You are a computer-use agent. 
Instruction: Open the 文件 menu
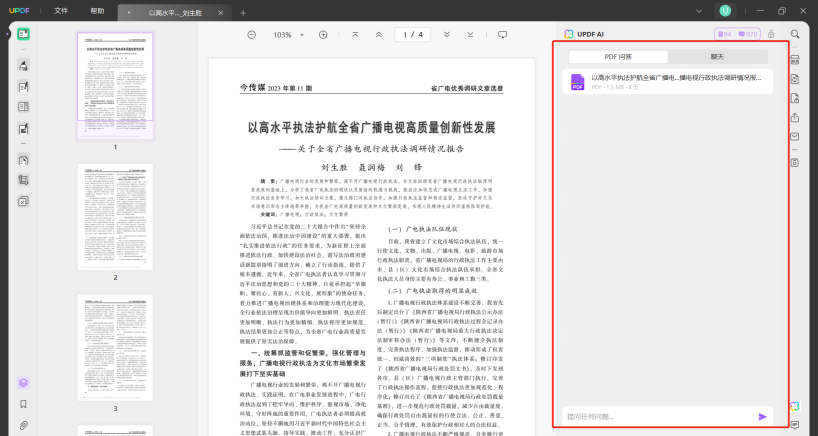[x=61, y=11]
